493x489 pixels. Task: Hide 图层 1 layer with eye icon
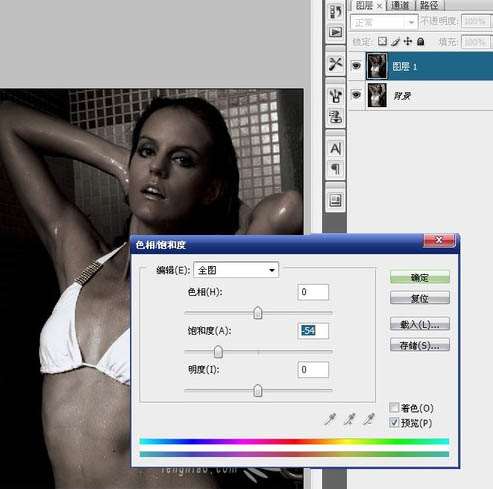point(356,66)
